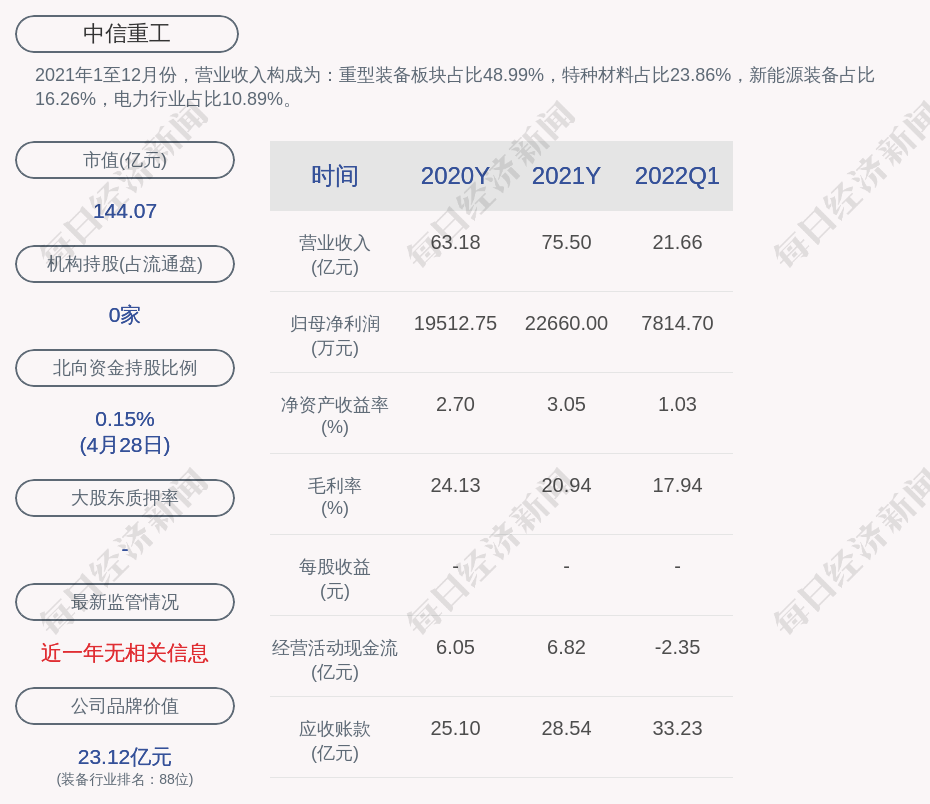Select the 2020Y column header
The height and width of the screenshot is (804, 930).
point(455,176)
